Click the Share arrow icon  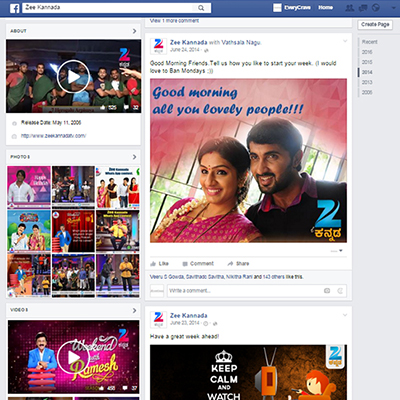pos(230,264)
